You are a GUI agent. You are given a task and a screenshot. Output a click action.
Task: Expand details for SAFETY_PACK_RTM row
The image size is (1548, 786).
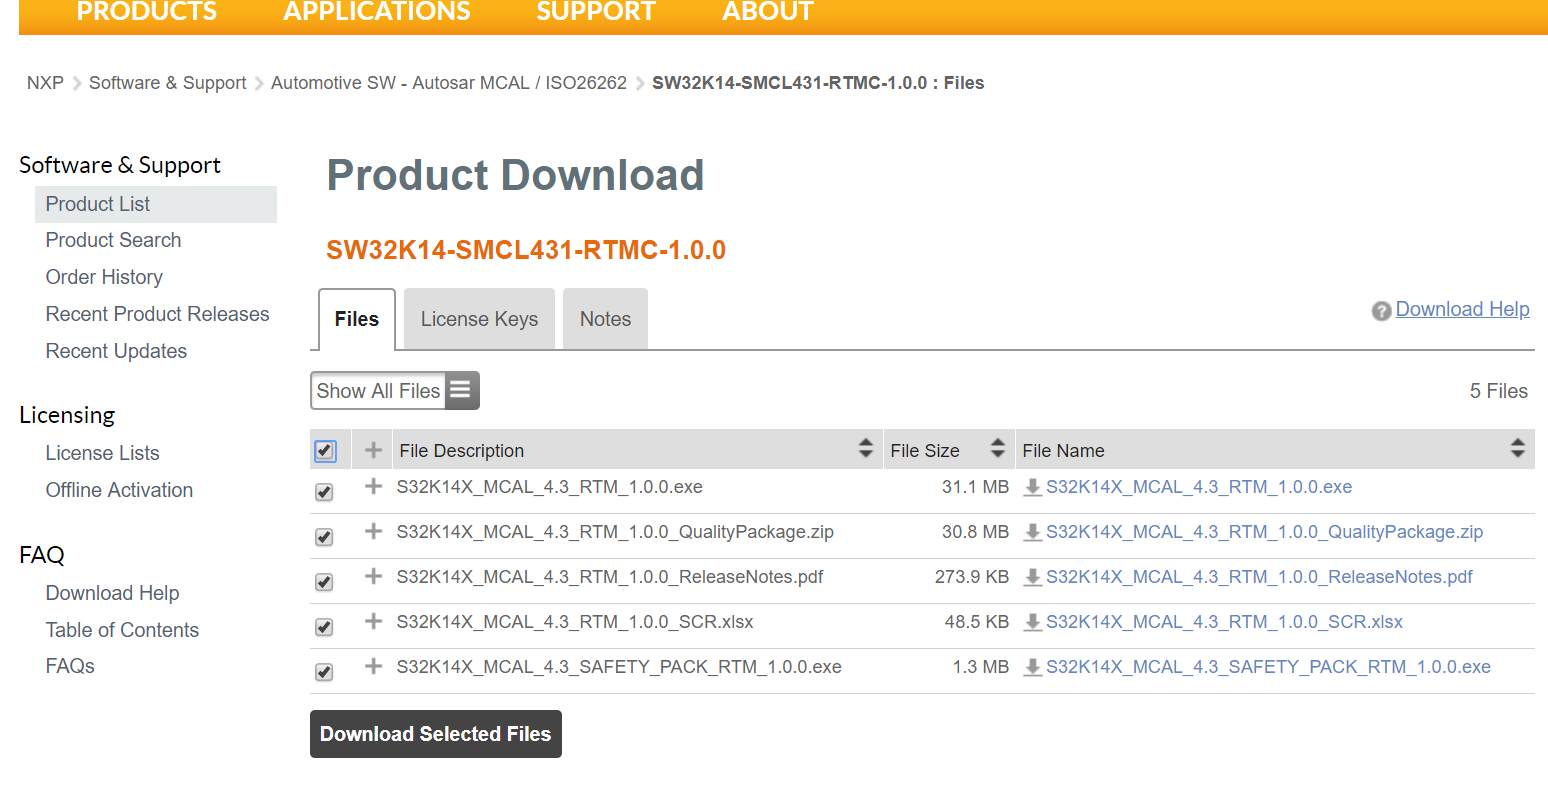point(373,666)
